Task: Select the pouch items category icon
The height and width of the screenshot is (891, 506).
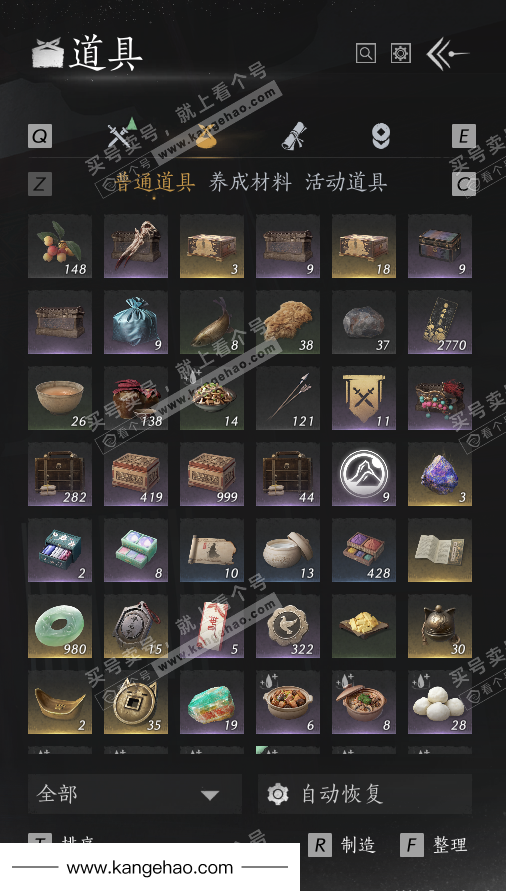Action: point(206,137)
